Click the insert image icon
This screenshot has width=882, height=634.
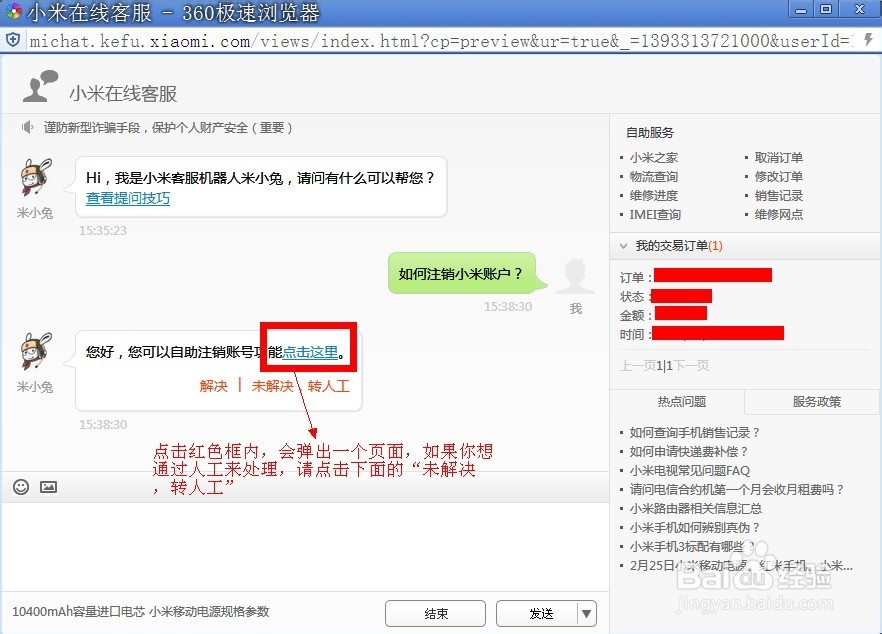[48, 487]
